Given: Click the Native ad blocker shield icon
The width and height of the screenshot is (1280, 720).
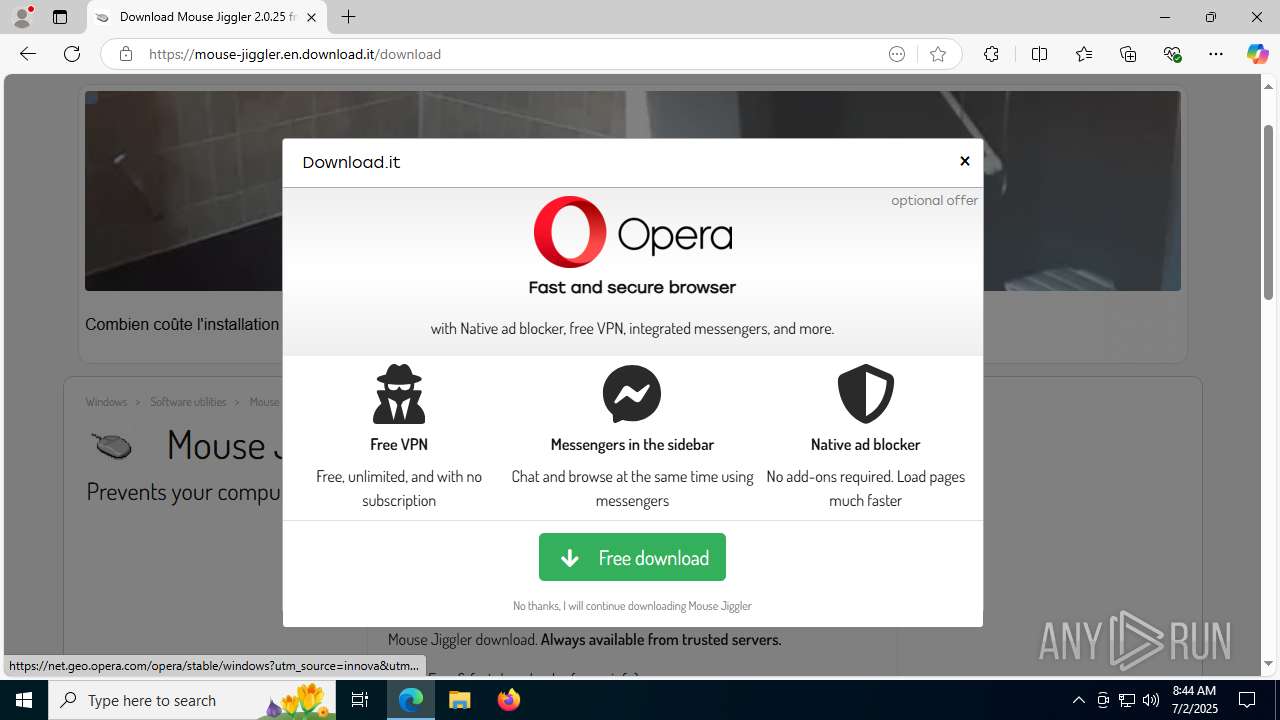Looking at the screenshot, I should coord(865,394).
